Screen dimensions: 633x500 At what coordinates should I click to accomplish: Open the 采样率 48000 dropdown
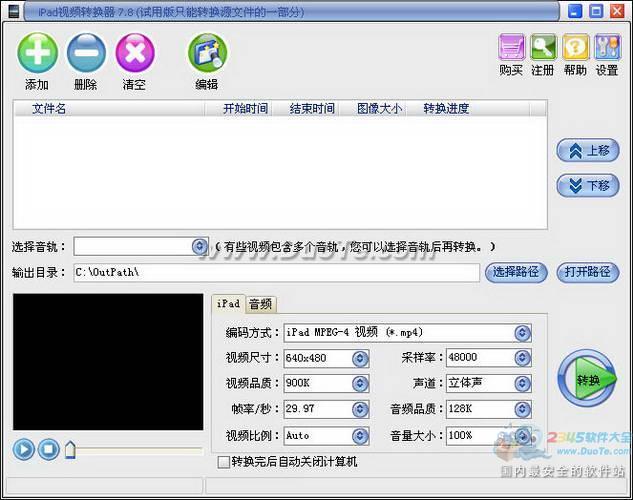click(522, 358)
